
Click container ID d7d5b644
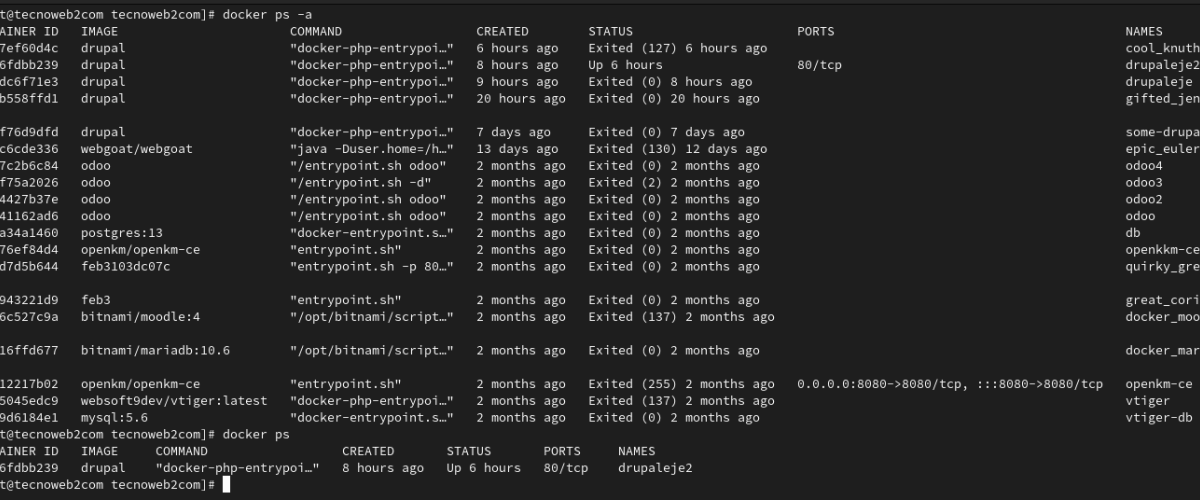pyautogui.click(x=30, y=267)
